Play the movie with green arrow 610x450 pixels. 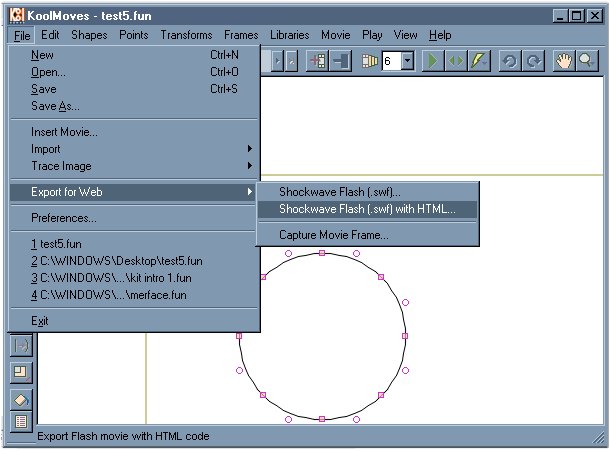(x=433, y=61)
